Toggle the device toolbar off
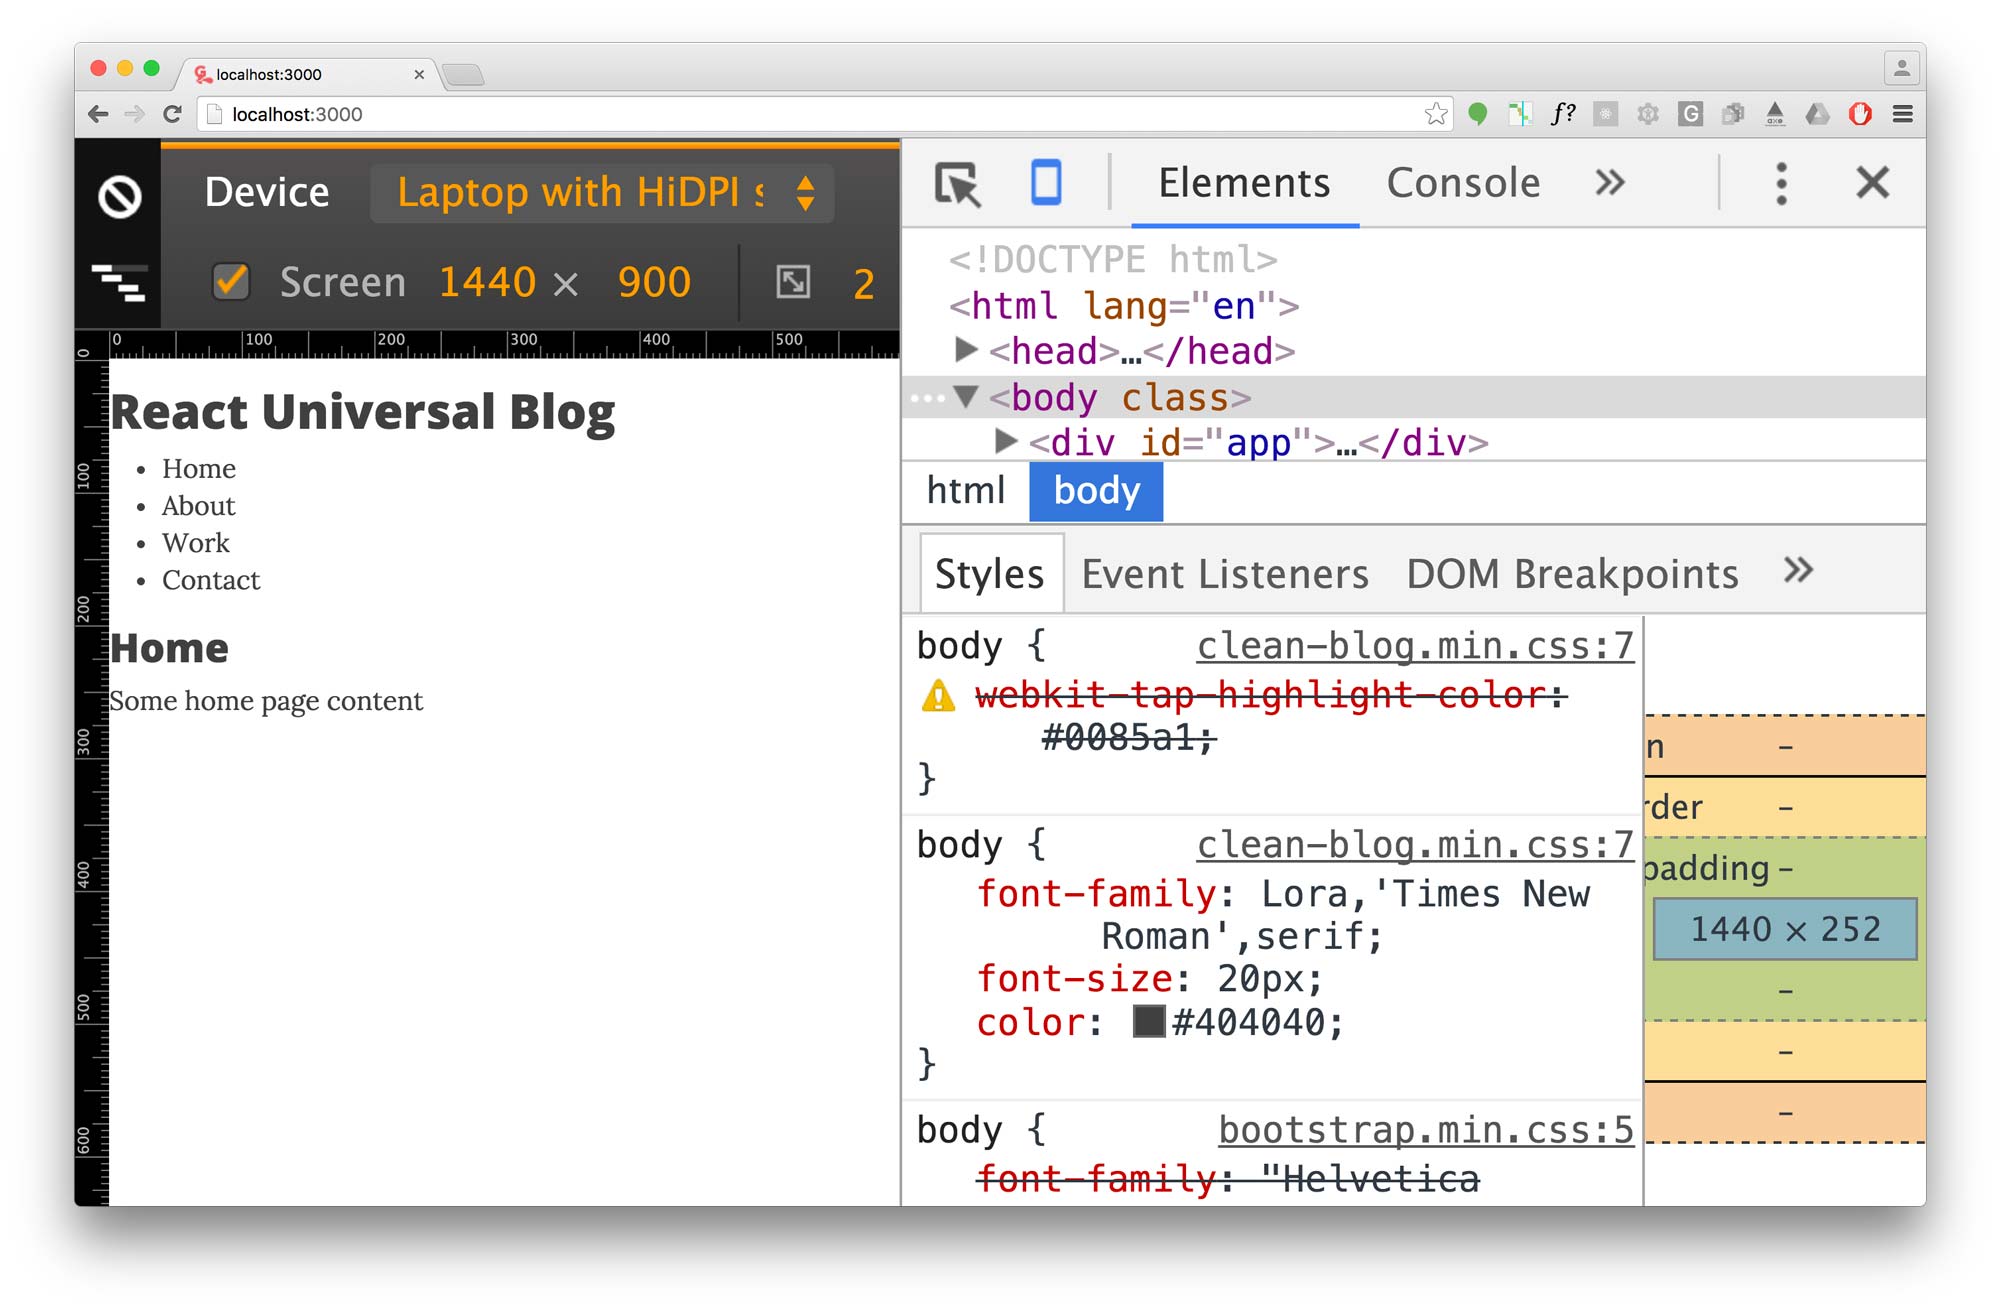The height and width of the screenshot is (1312, 2000). (1046, 183)
